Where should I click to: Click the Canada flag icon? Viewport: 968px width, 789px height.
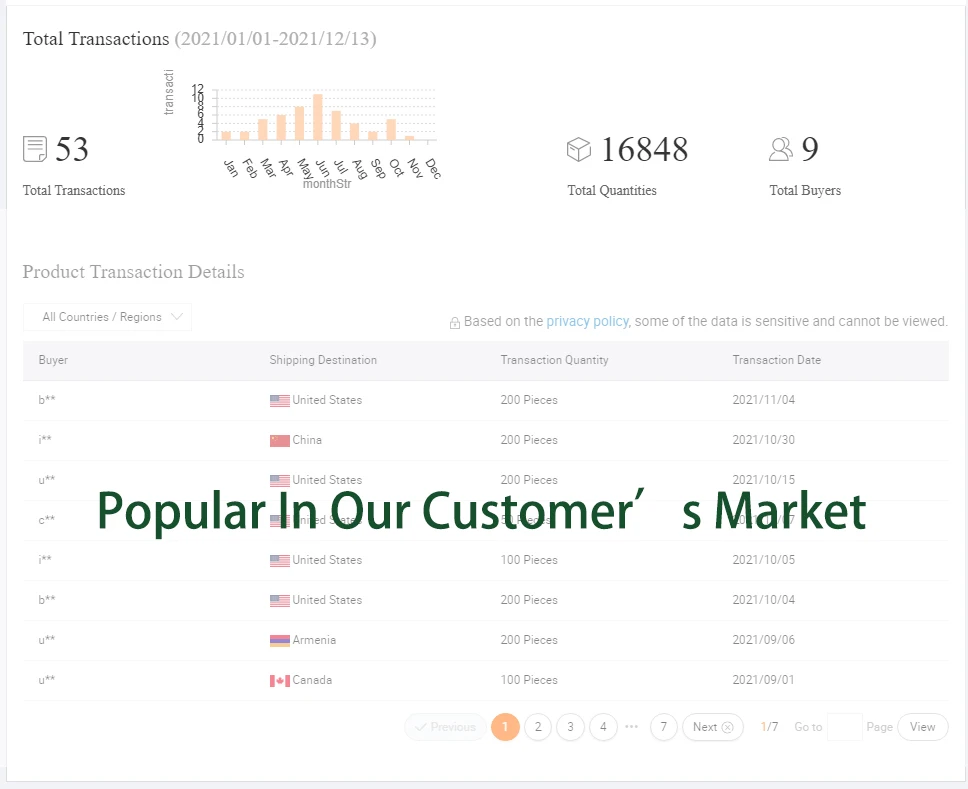click(280, 680)
